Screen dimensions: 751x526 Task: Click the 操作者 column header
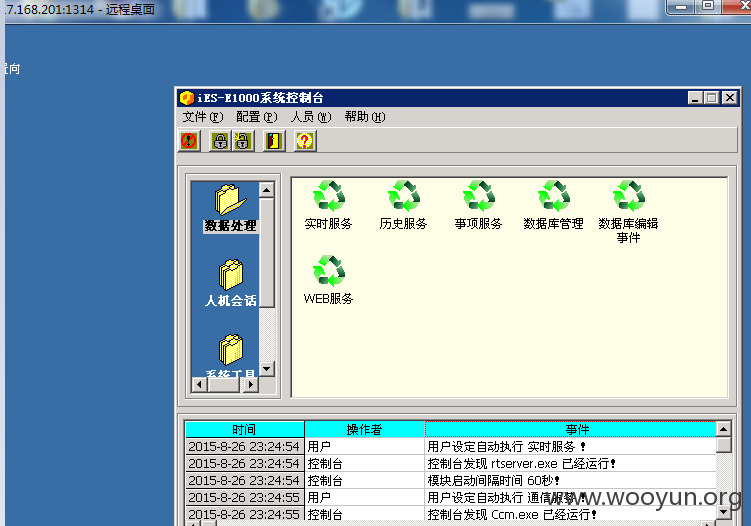coord(364,429)
